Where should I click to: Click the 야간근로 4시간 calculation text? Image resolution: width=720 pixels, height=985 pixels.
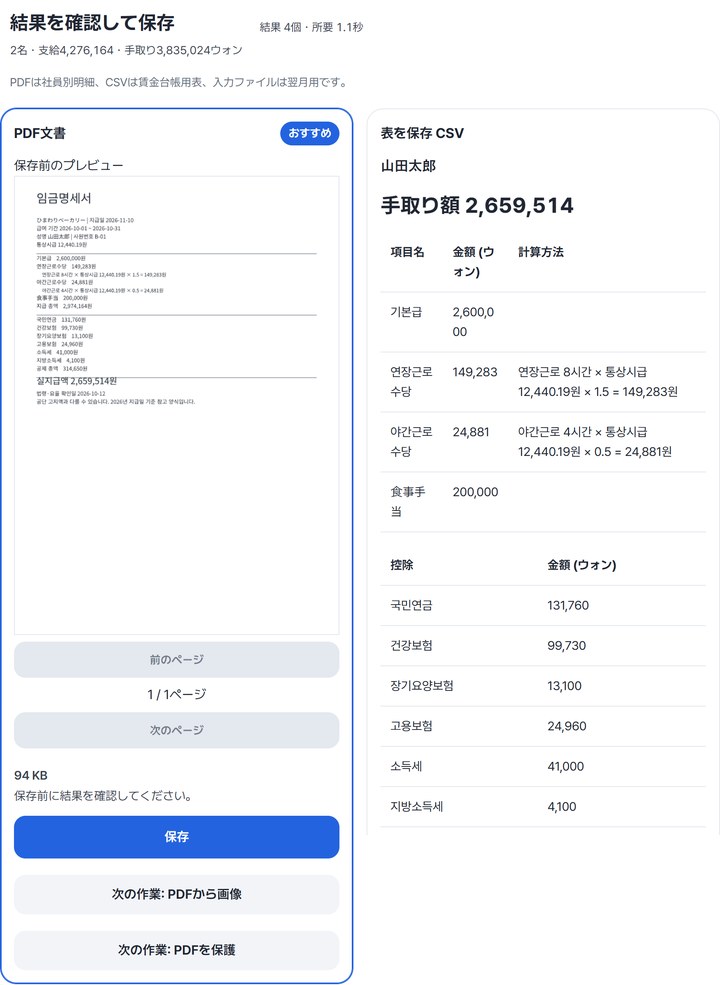tap(595, 442)
